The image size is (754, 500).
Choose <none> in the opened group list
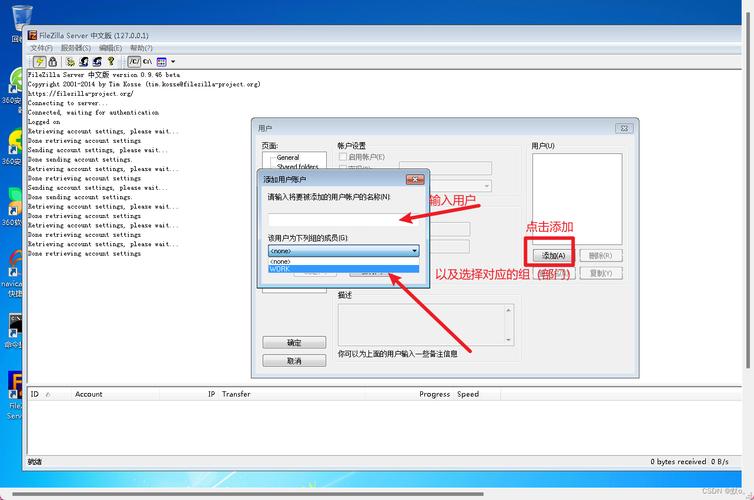[x=343, y=261]
